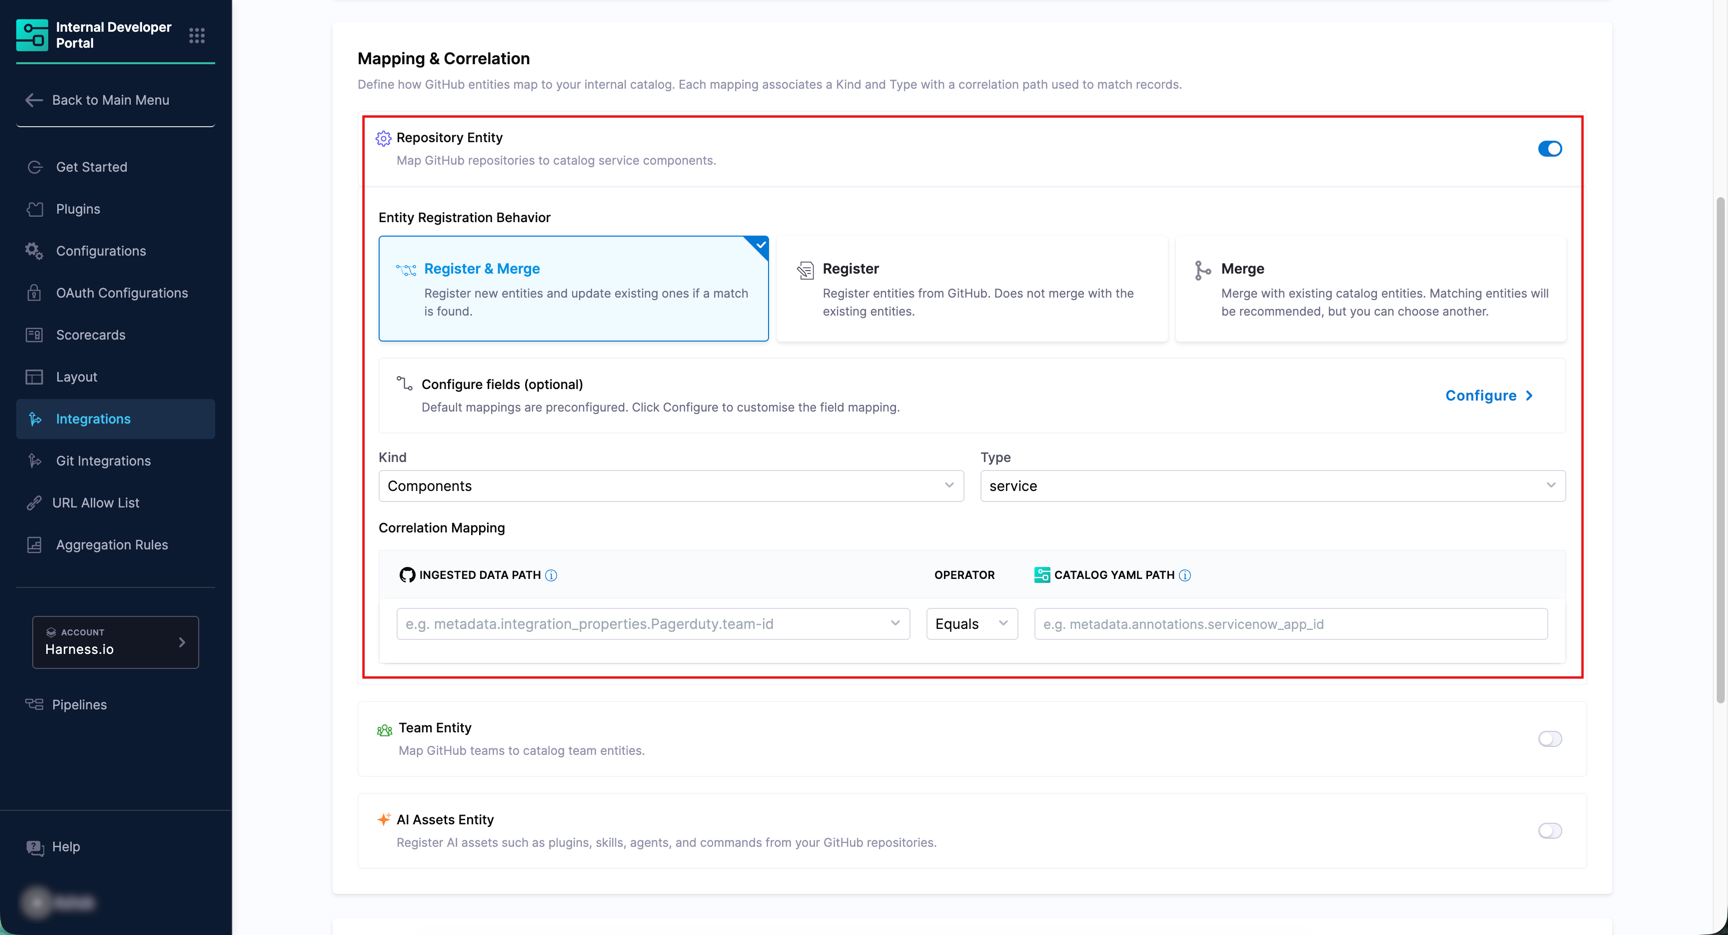The height and width of the screenshot is (935, 1728).
Task: Click the Scorecards icon in the sidebar
Action: pos(35,335)
